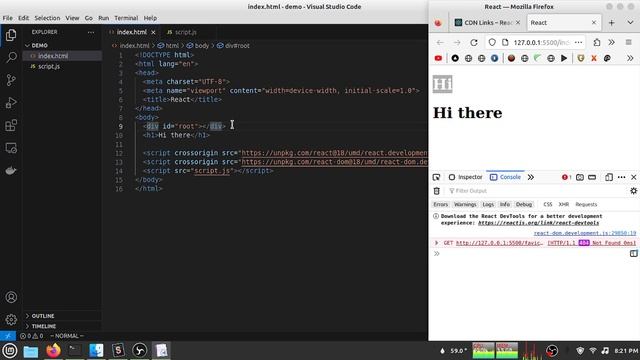
Task: Open react-devtools link in console
Action: point(538,223)
